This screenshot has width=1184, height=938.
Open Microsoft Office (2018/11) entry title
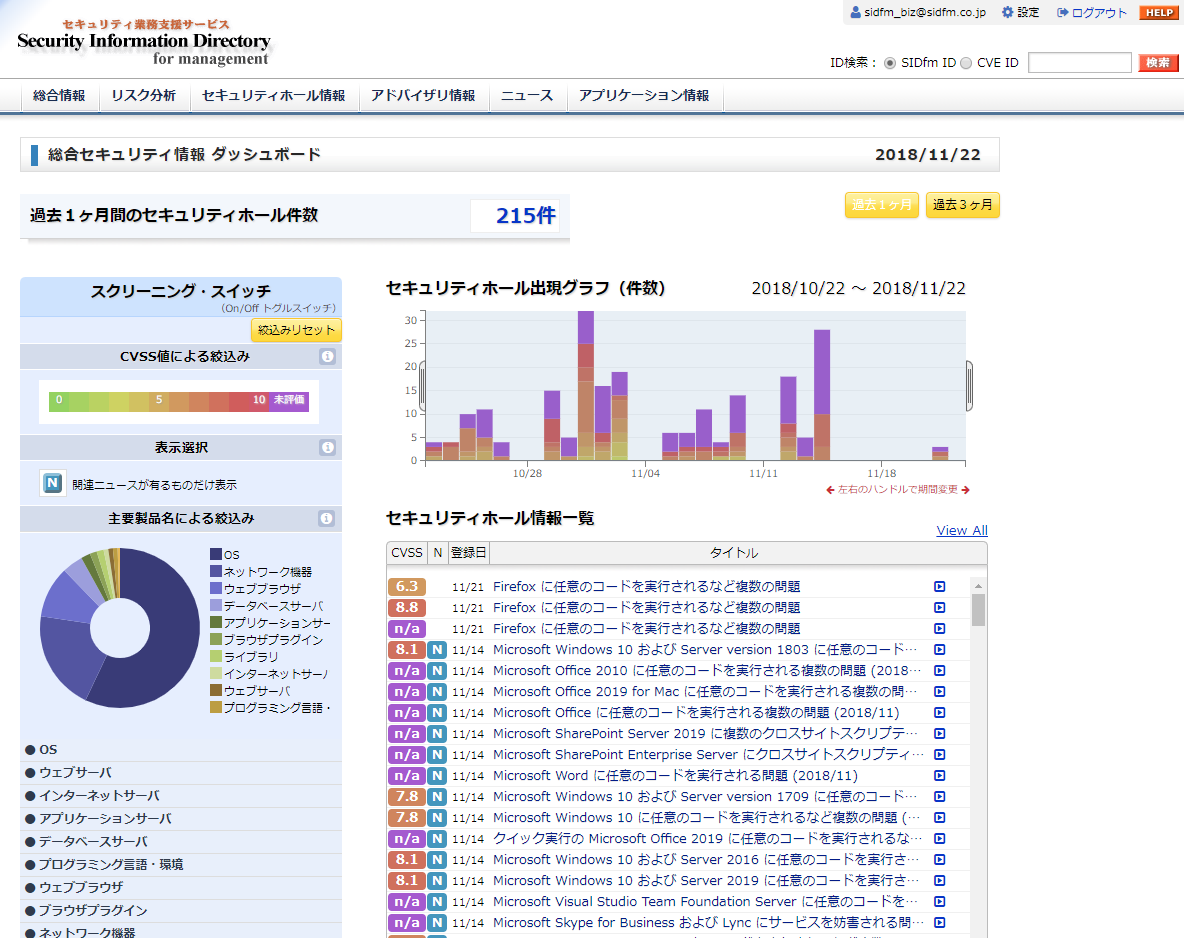(x=696, y=713)
